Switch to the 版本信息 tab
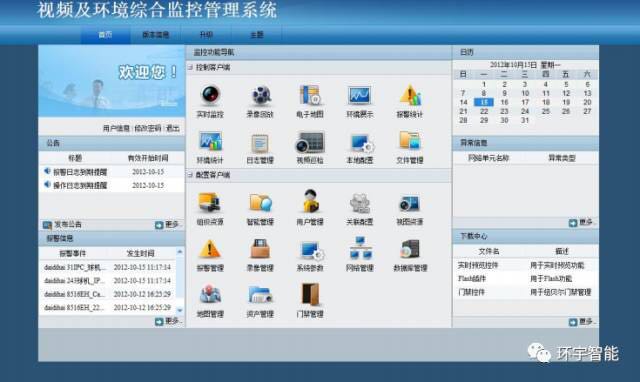Image resolution: width=640 pixels, height=382 pixels. 156,35
